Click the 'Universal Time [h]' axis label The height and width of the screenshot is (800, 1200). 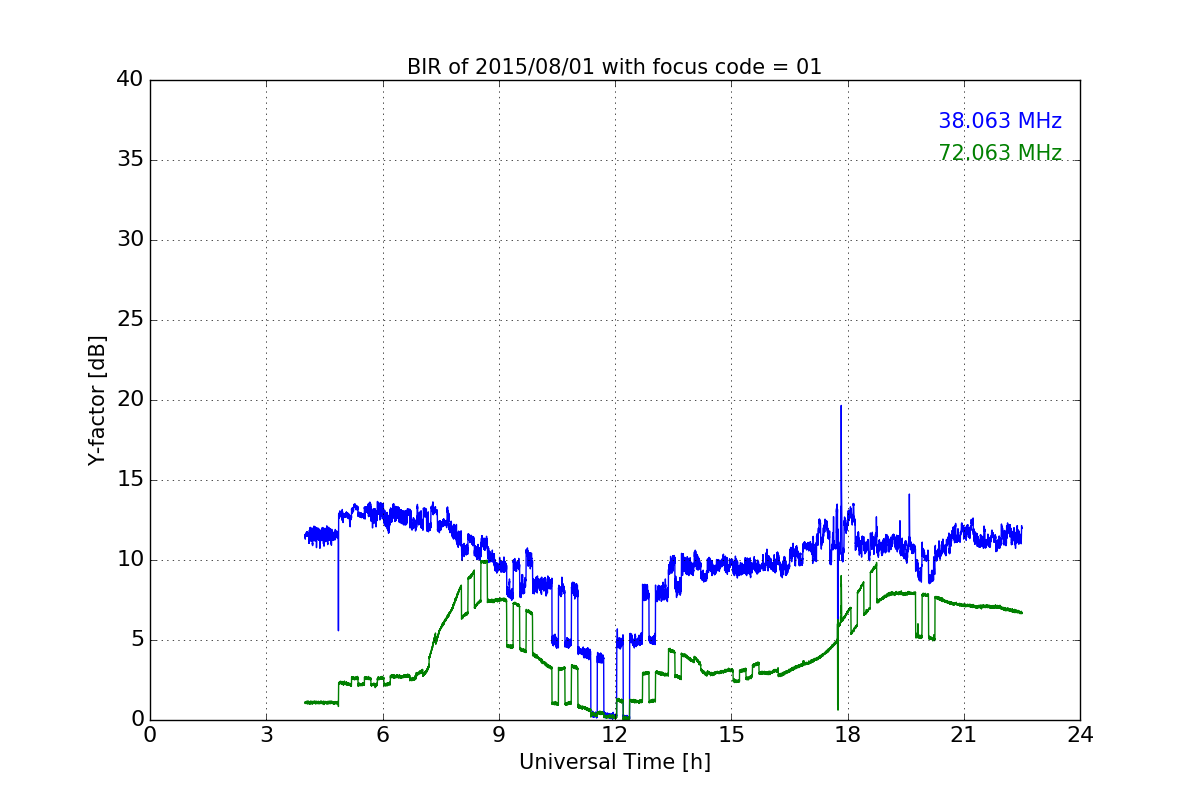click(614, 762)
